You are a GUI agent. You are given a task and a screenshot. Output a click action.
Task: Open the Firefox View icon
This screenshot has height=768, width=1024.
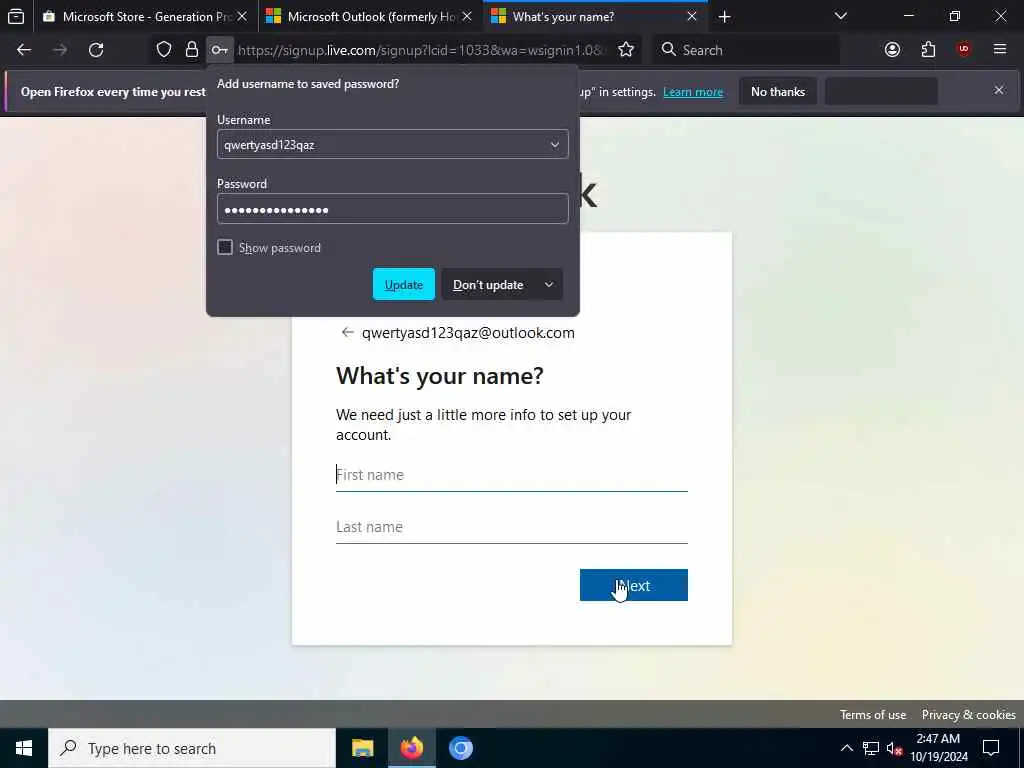pos(16,16)
